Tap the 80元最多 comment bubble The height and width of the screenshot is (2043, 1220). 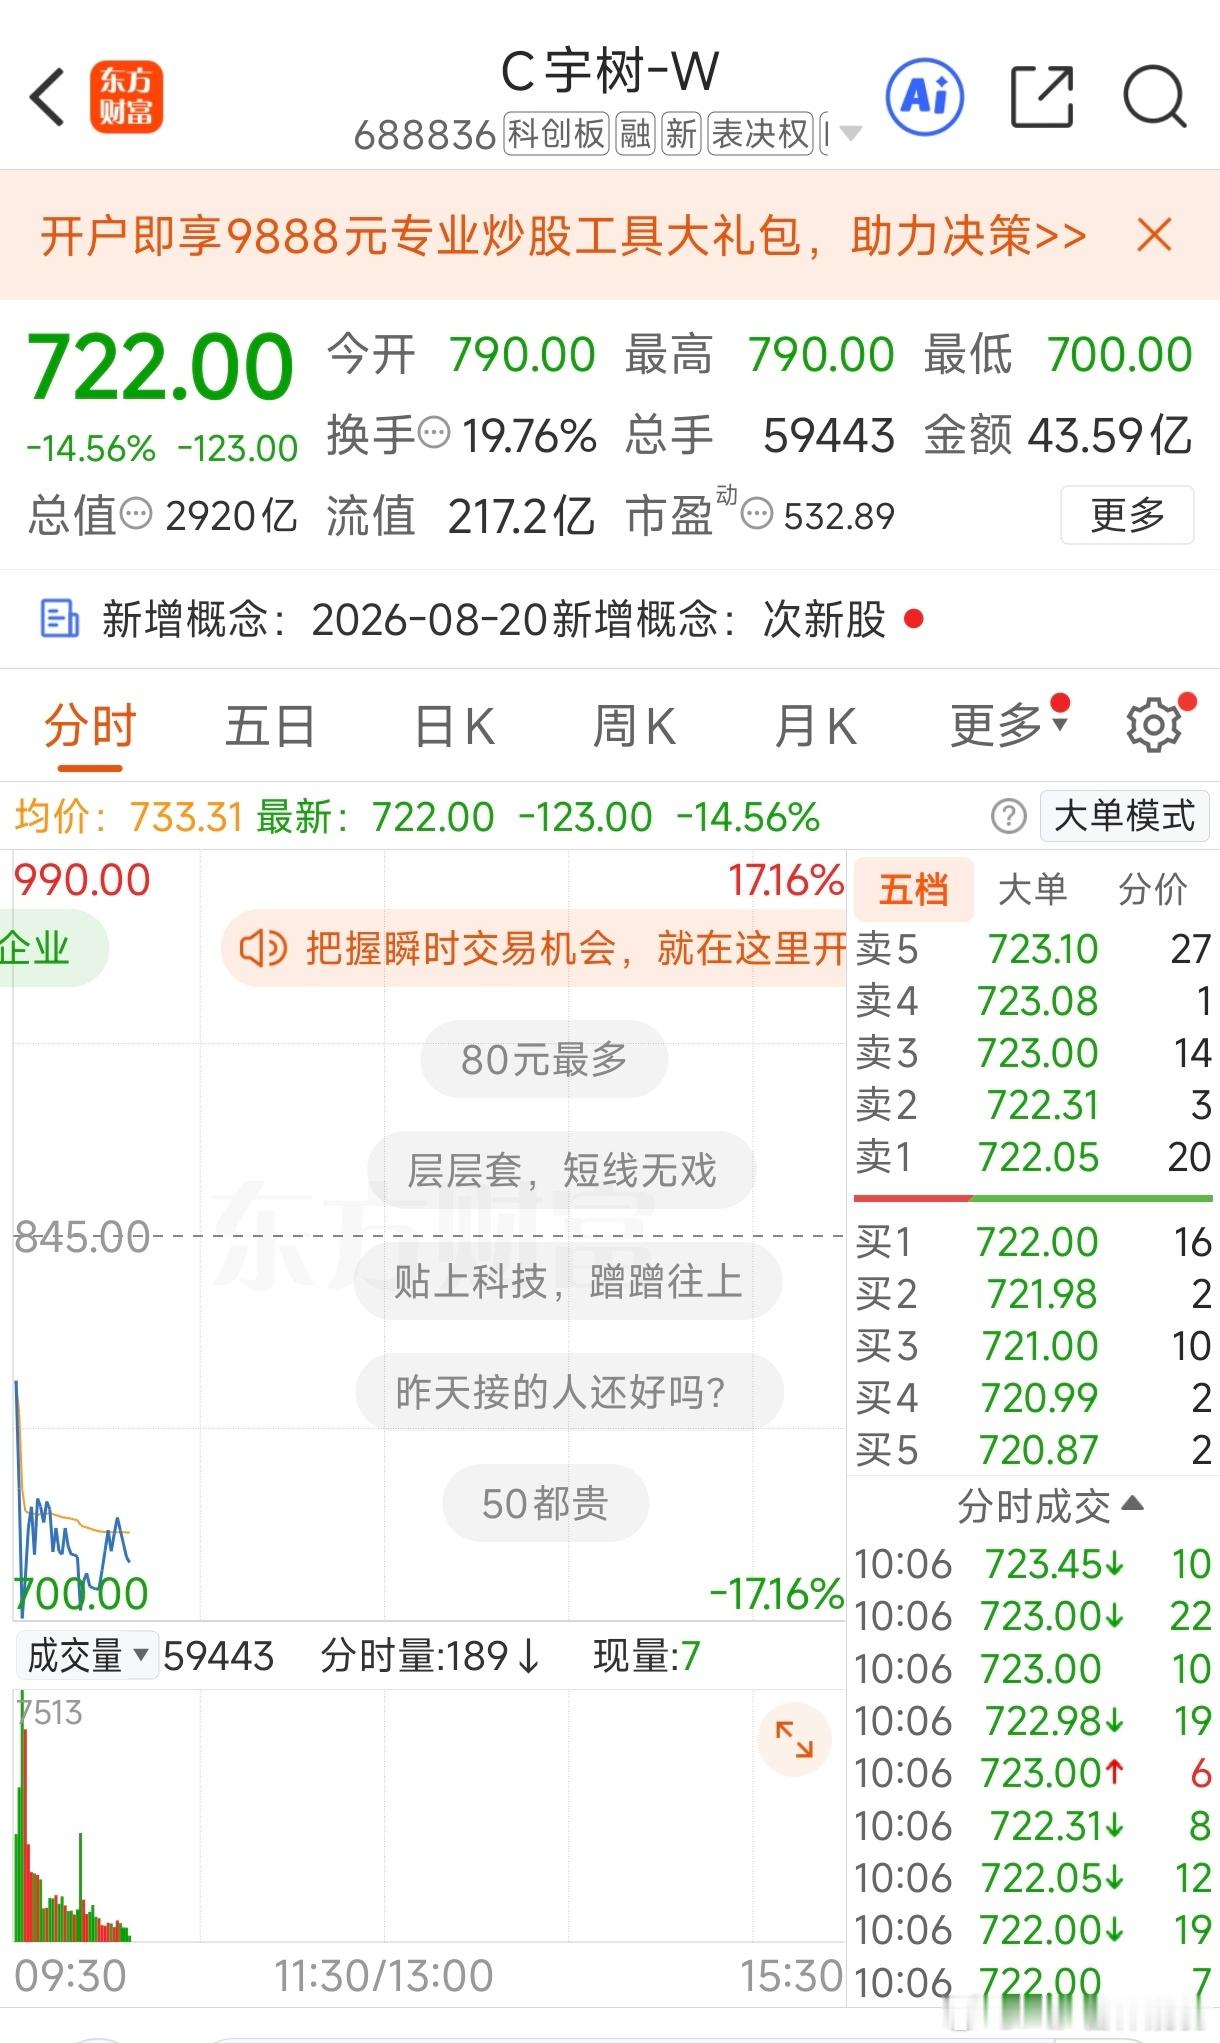[544, 1059]
